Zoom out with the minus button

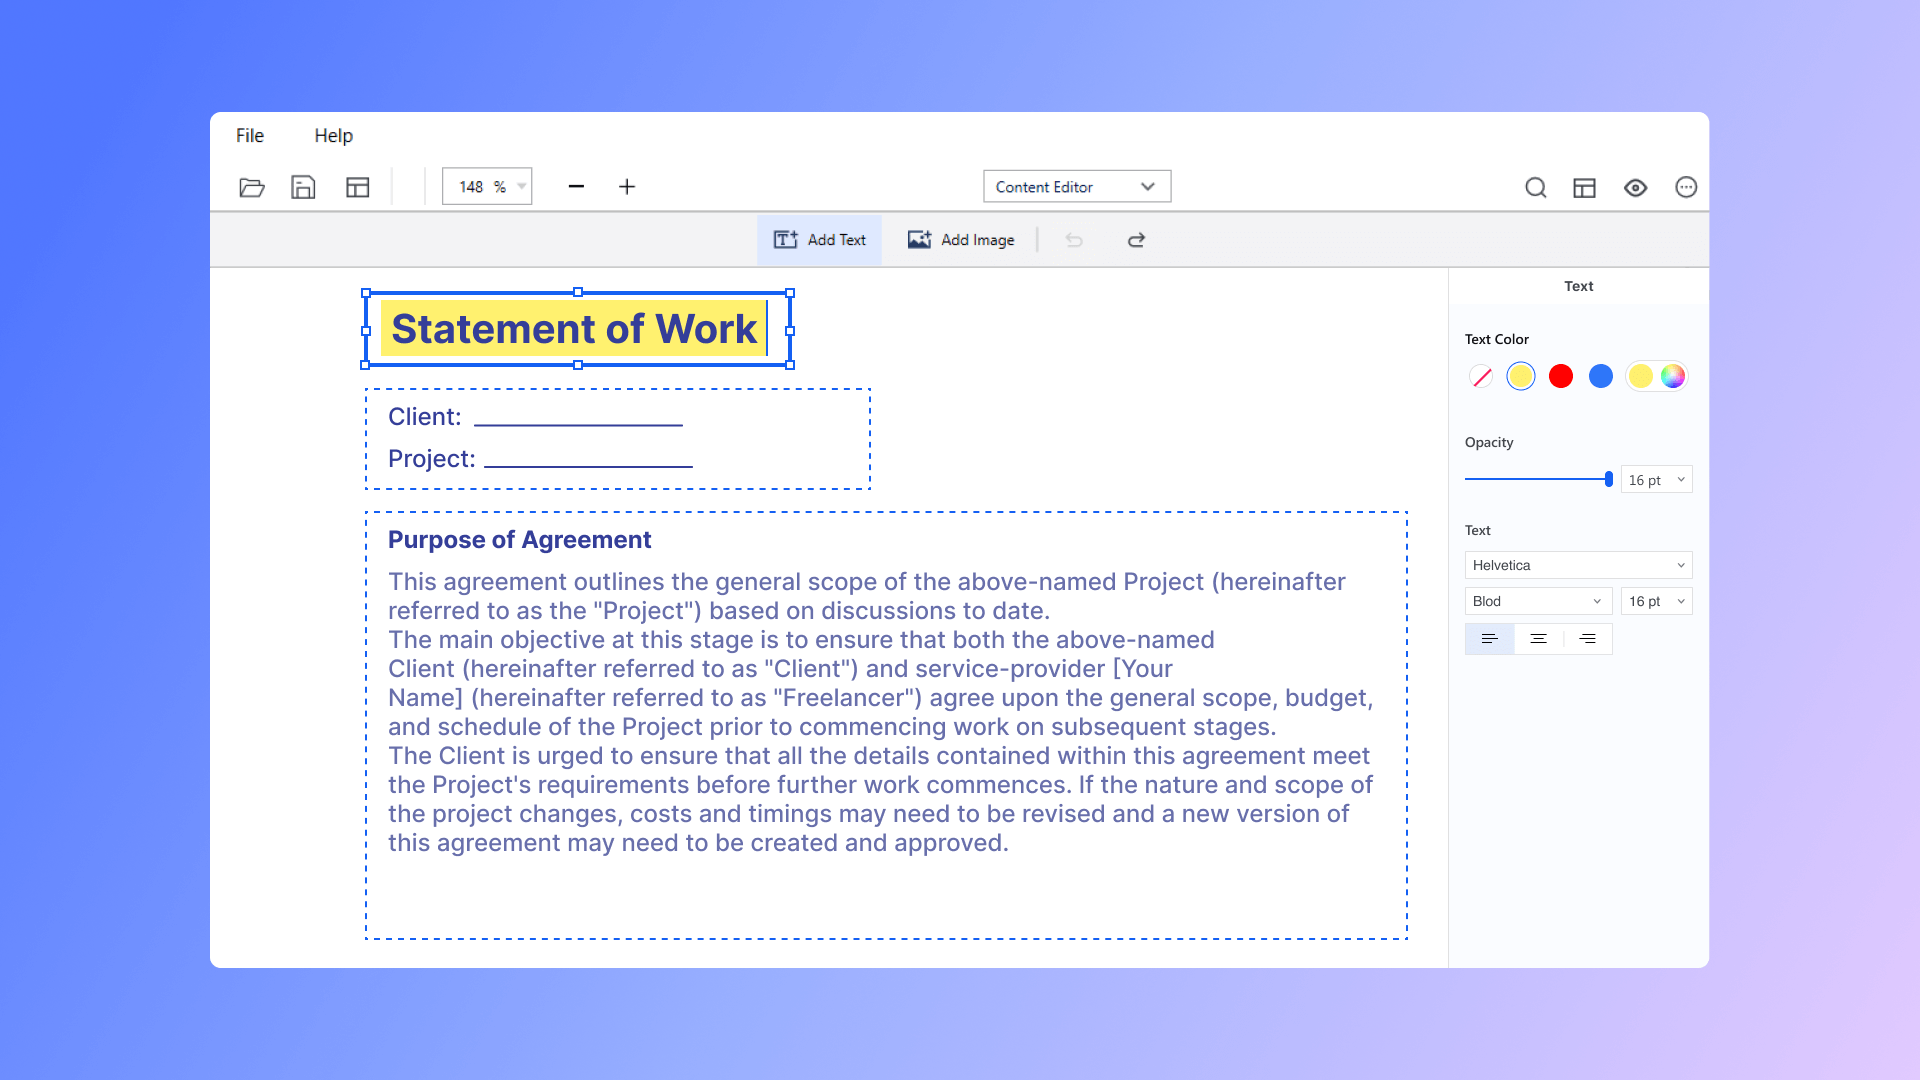[x=576, y=186]
